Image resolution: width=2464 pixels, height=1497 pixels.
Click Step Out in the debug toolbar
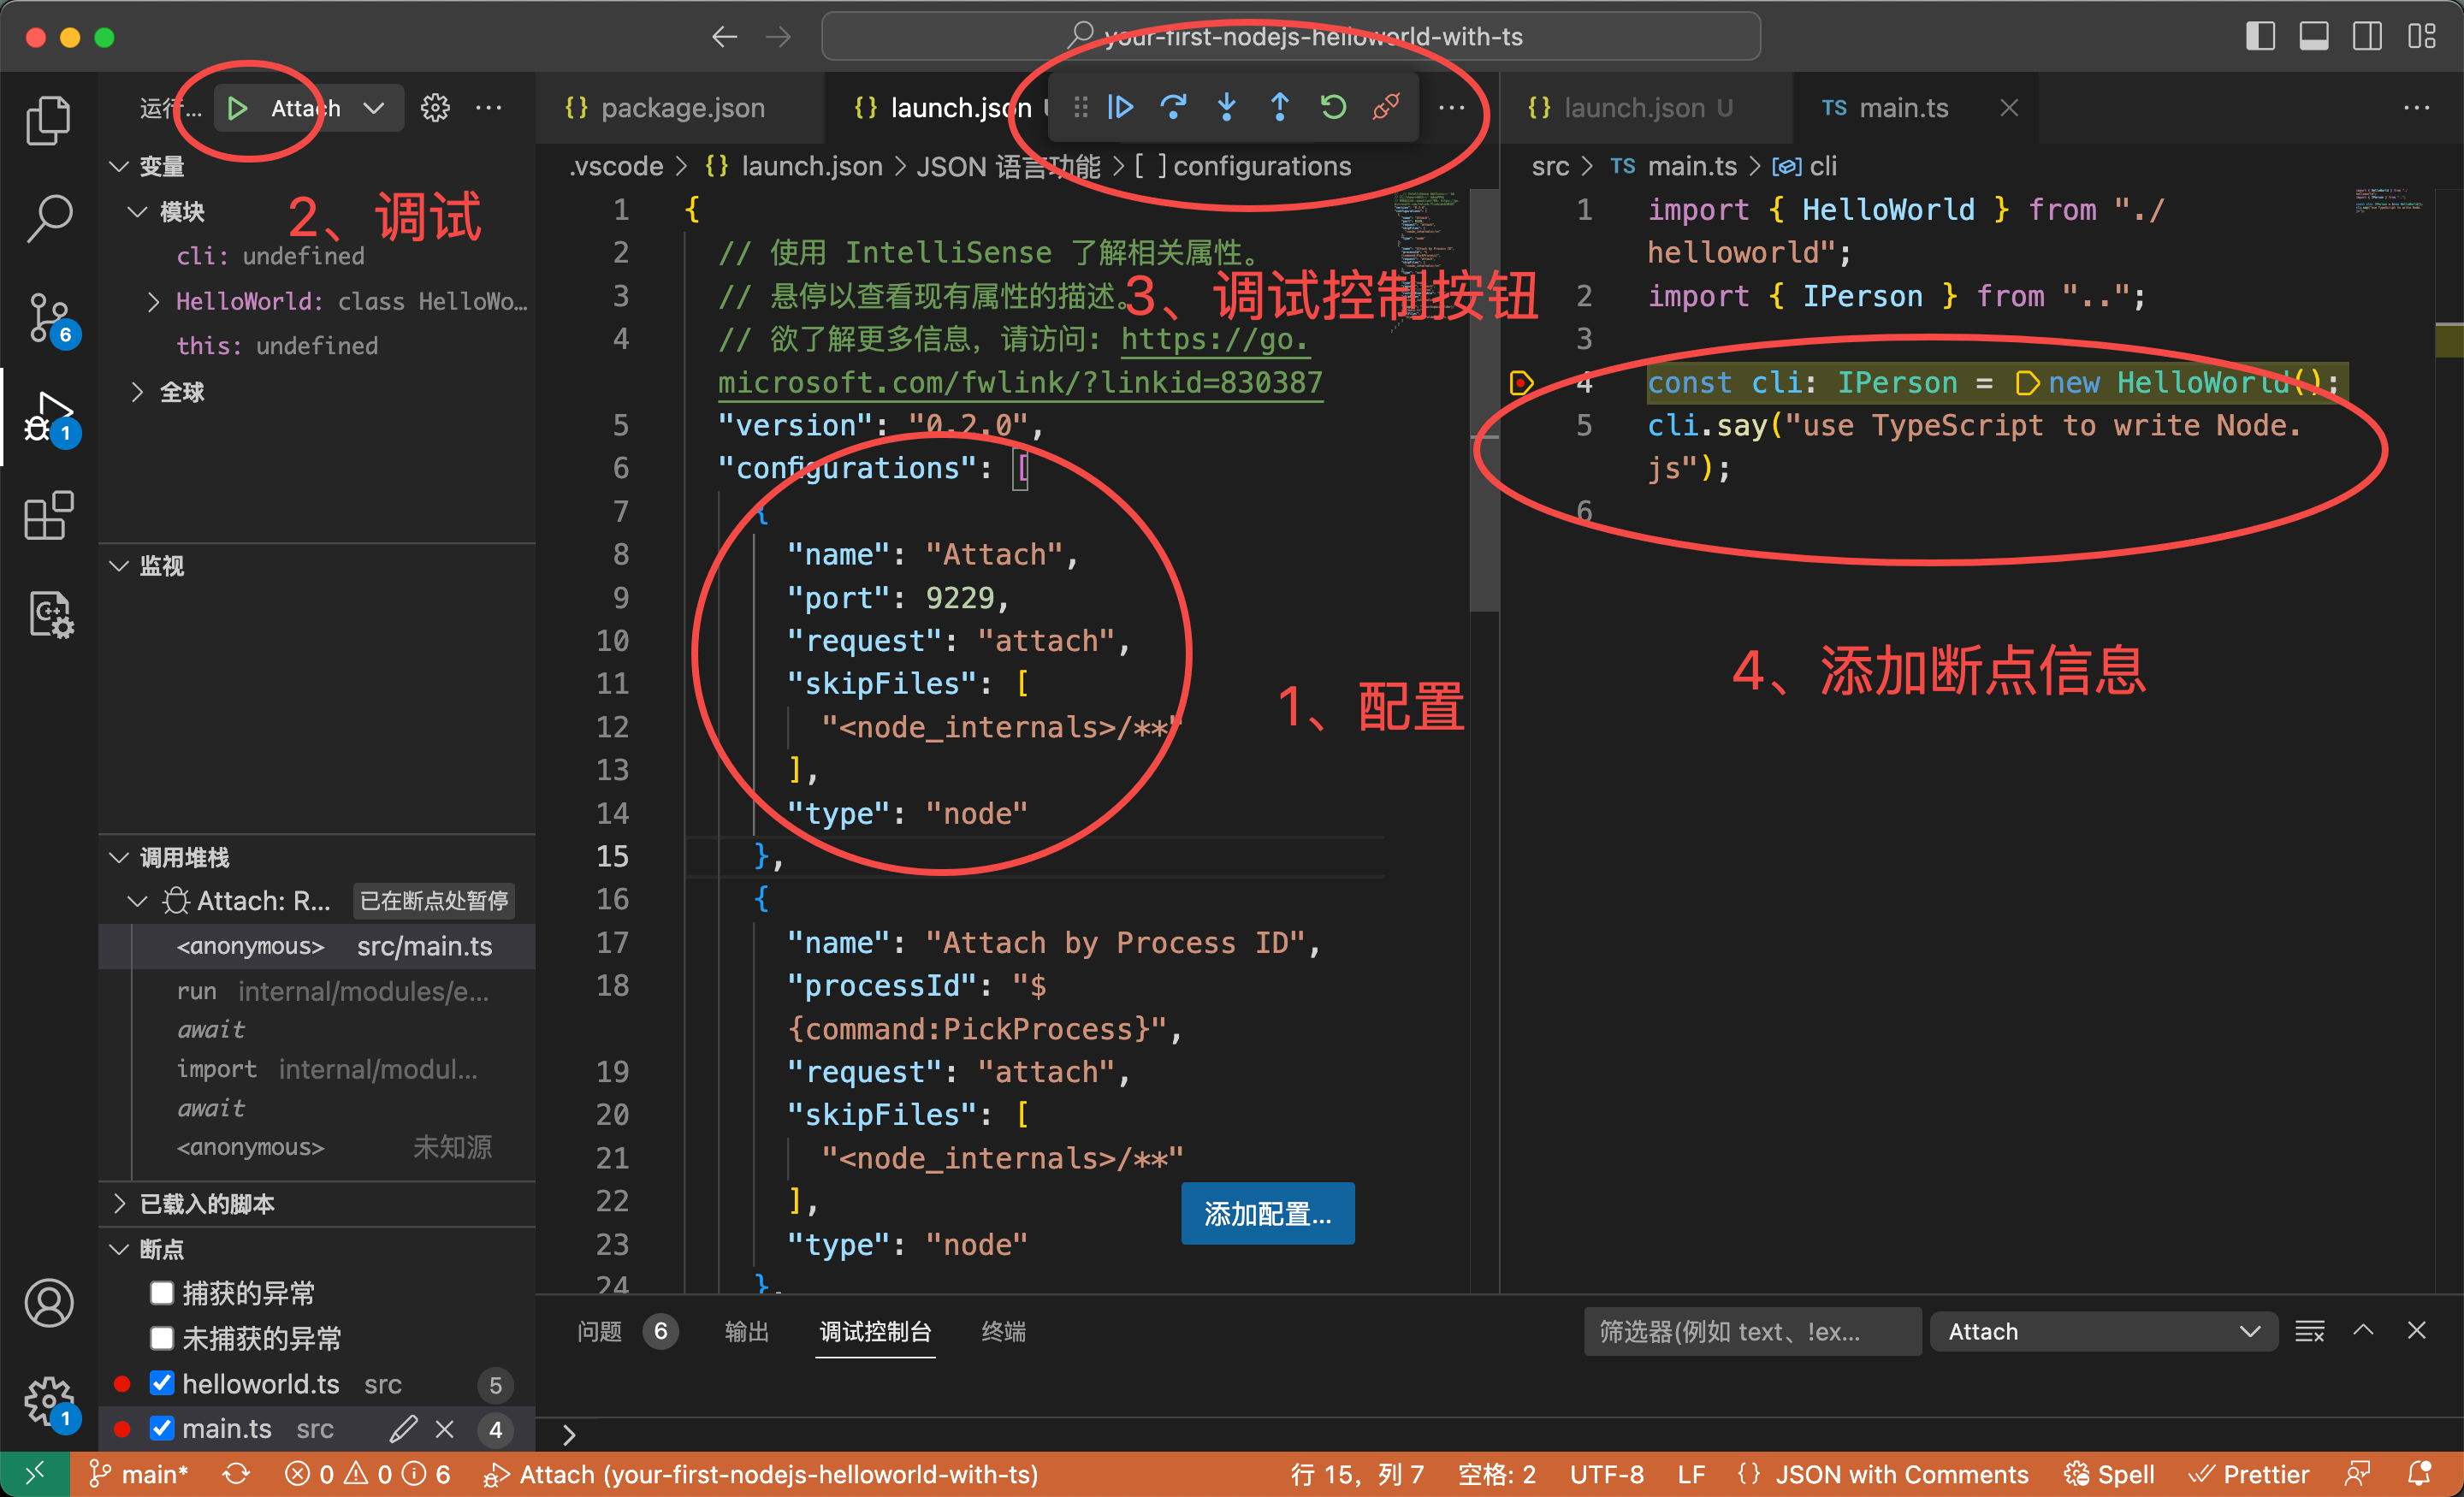(x=1280, y=107)
